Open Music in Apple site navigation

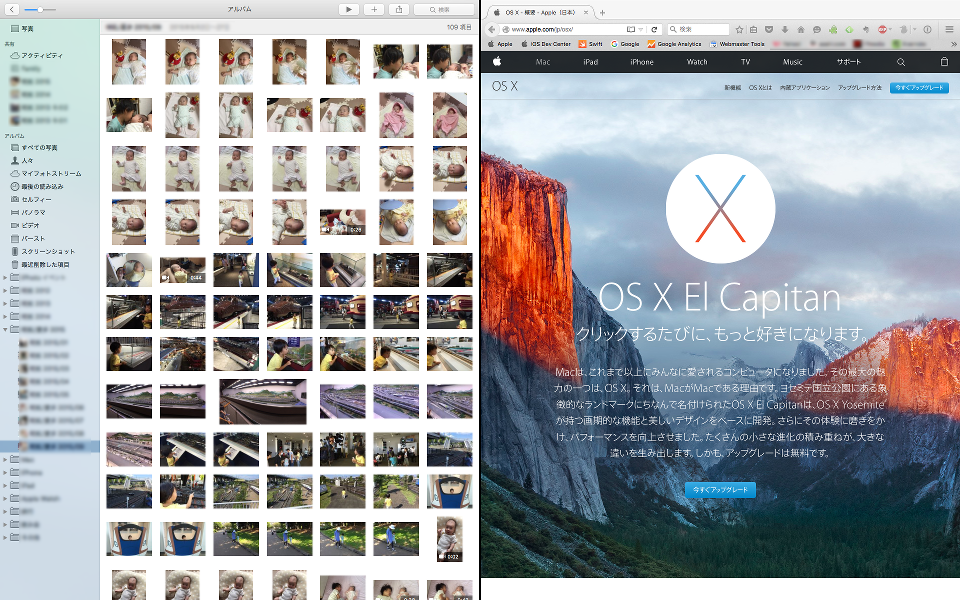coord(792,62)
